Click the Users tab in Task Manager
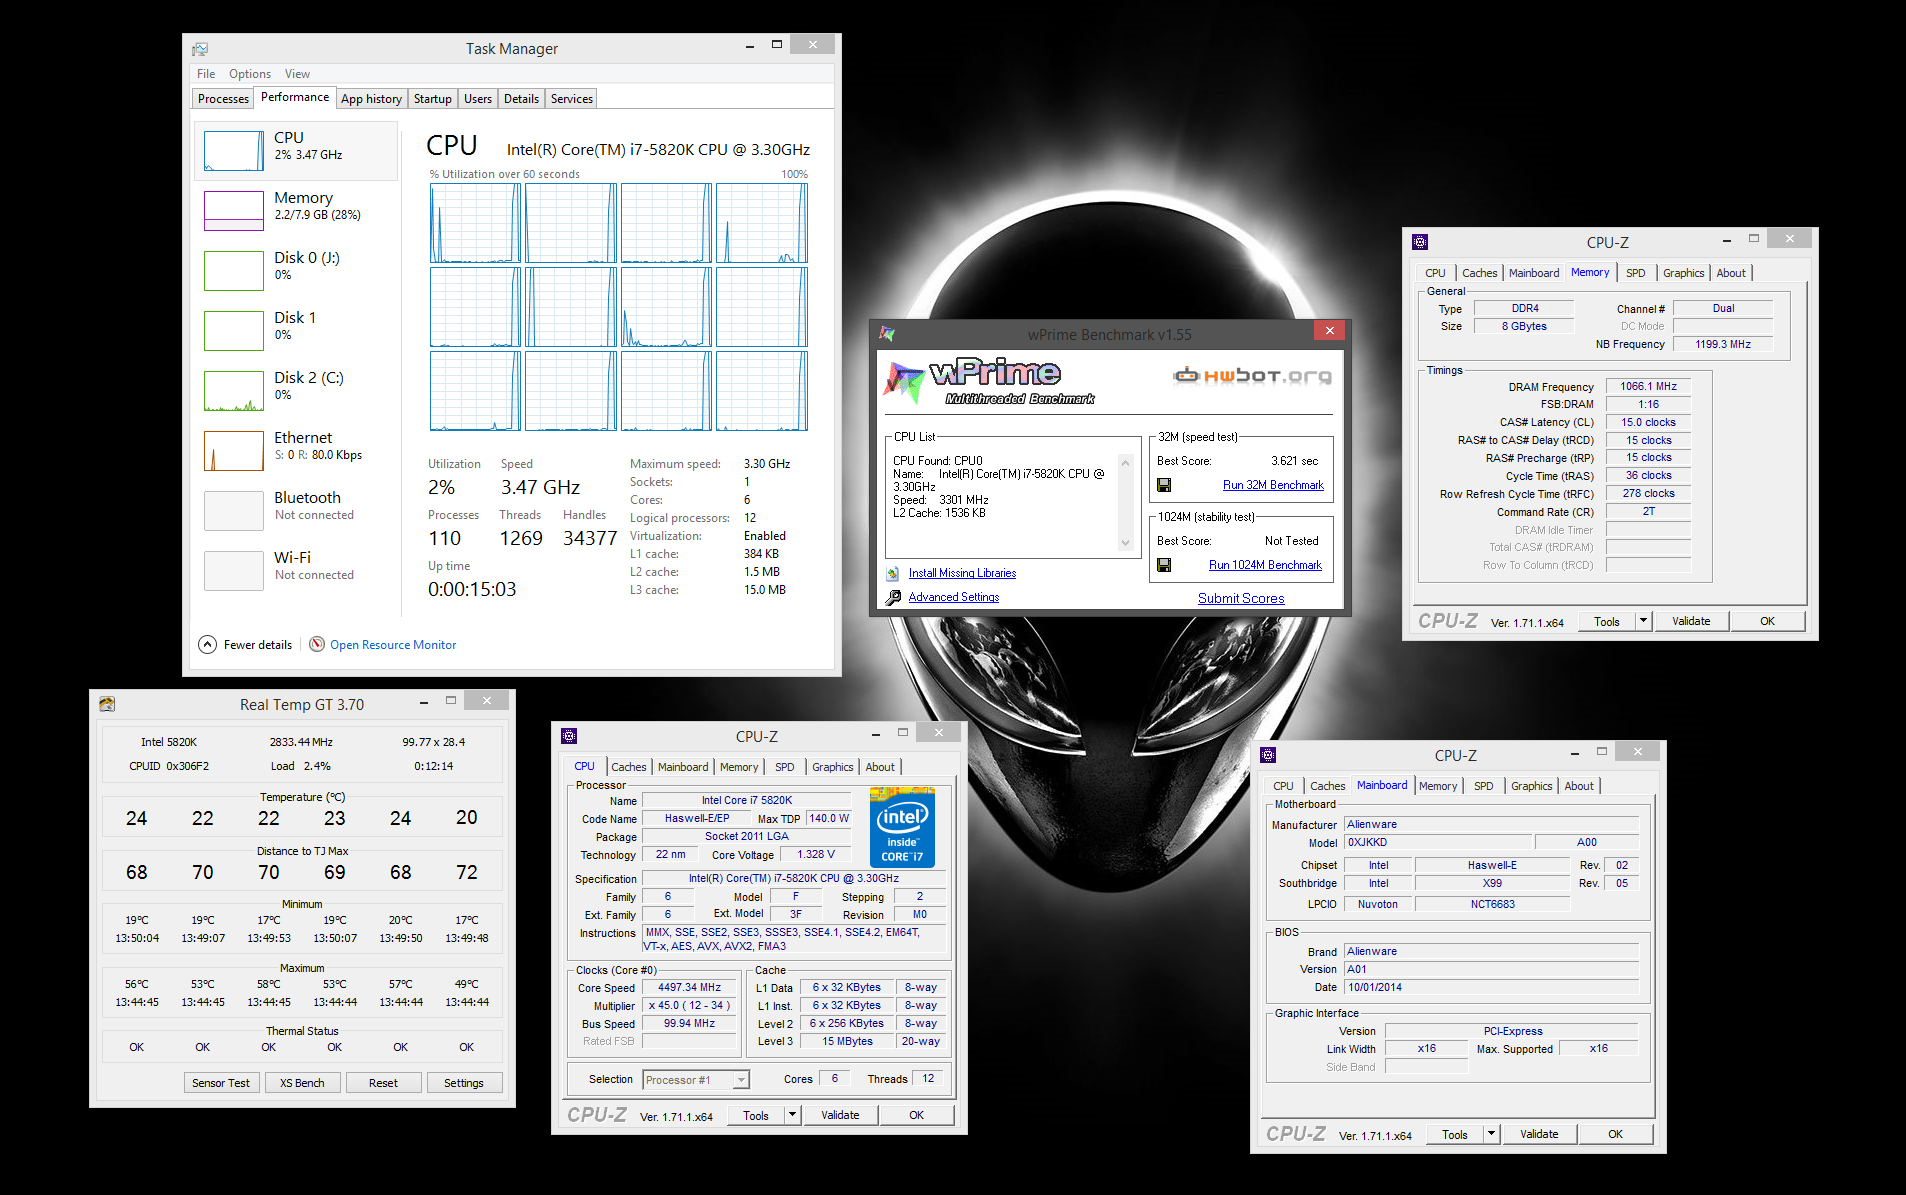 click(x=478, y=99)
